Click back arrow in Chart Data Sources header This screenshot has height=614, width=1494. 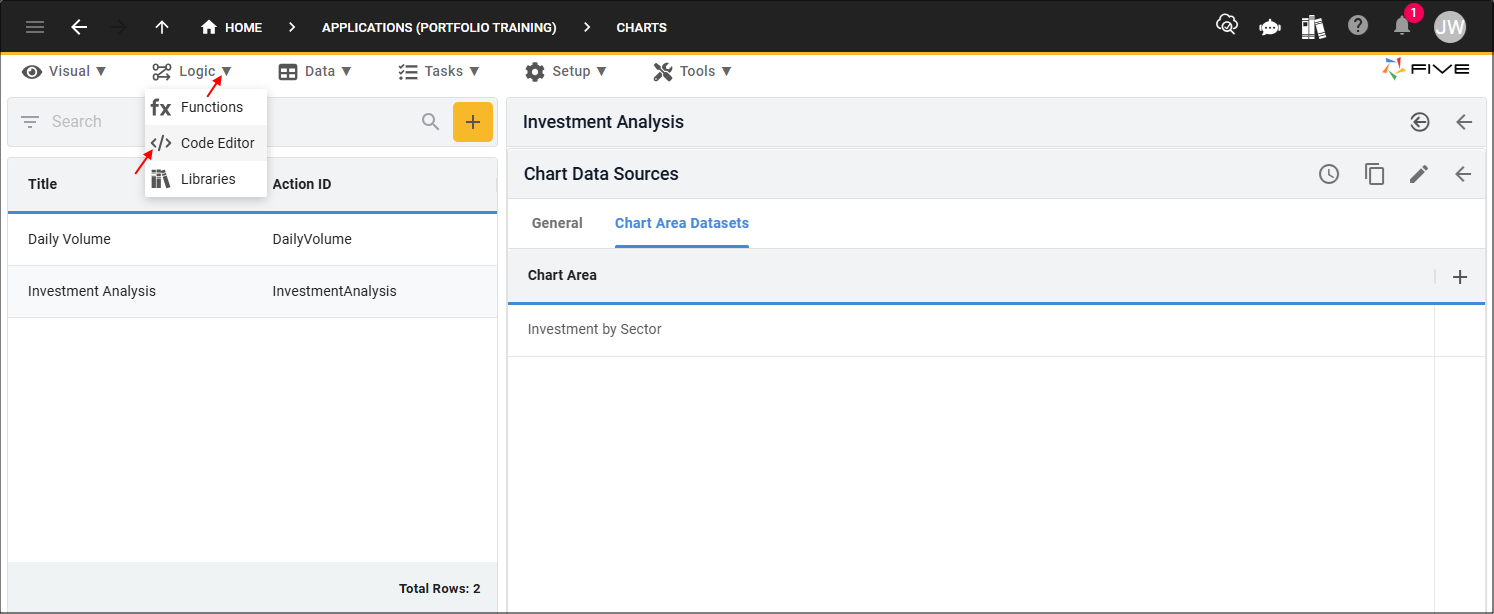coord(1463,174)
